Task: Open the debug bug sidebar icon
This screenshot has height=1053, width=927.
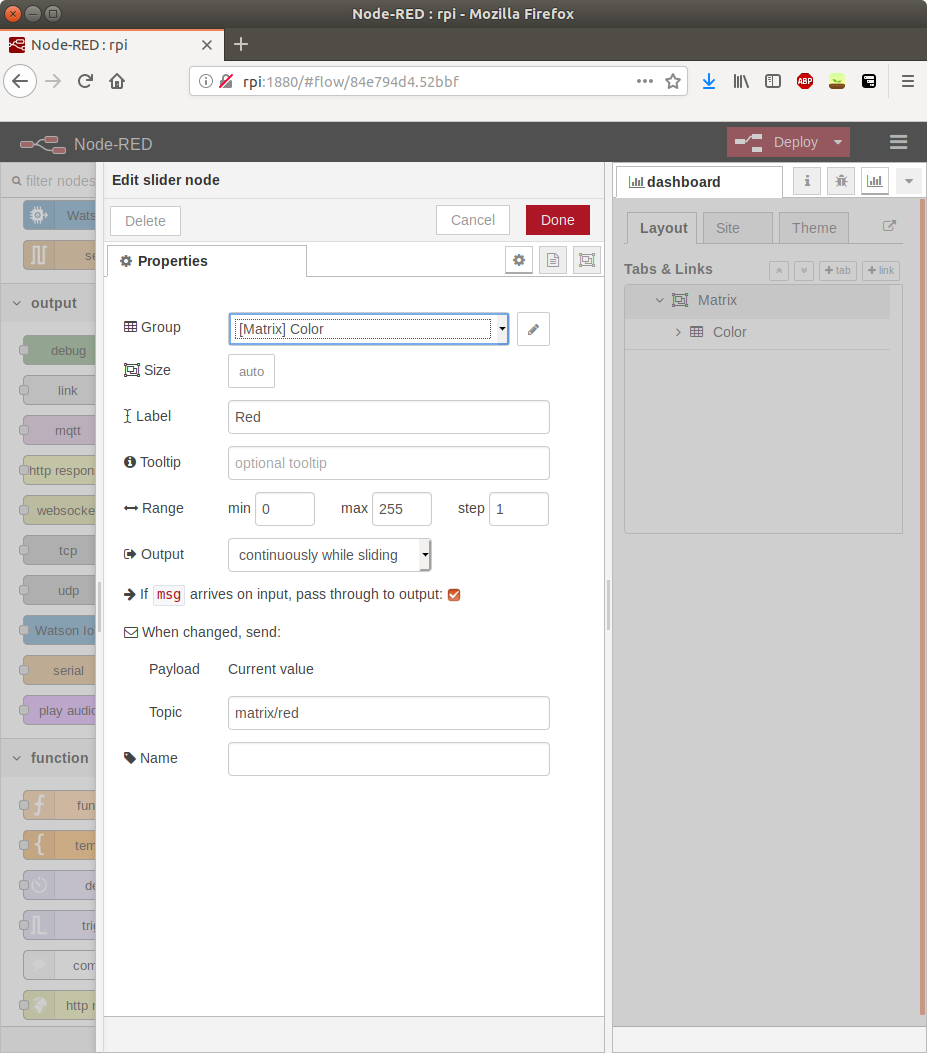Action: (841, 181)
